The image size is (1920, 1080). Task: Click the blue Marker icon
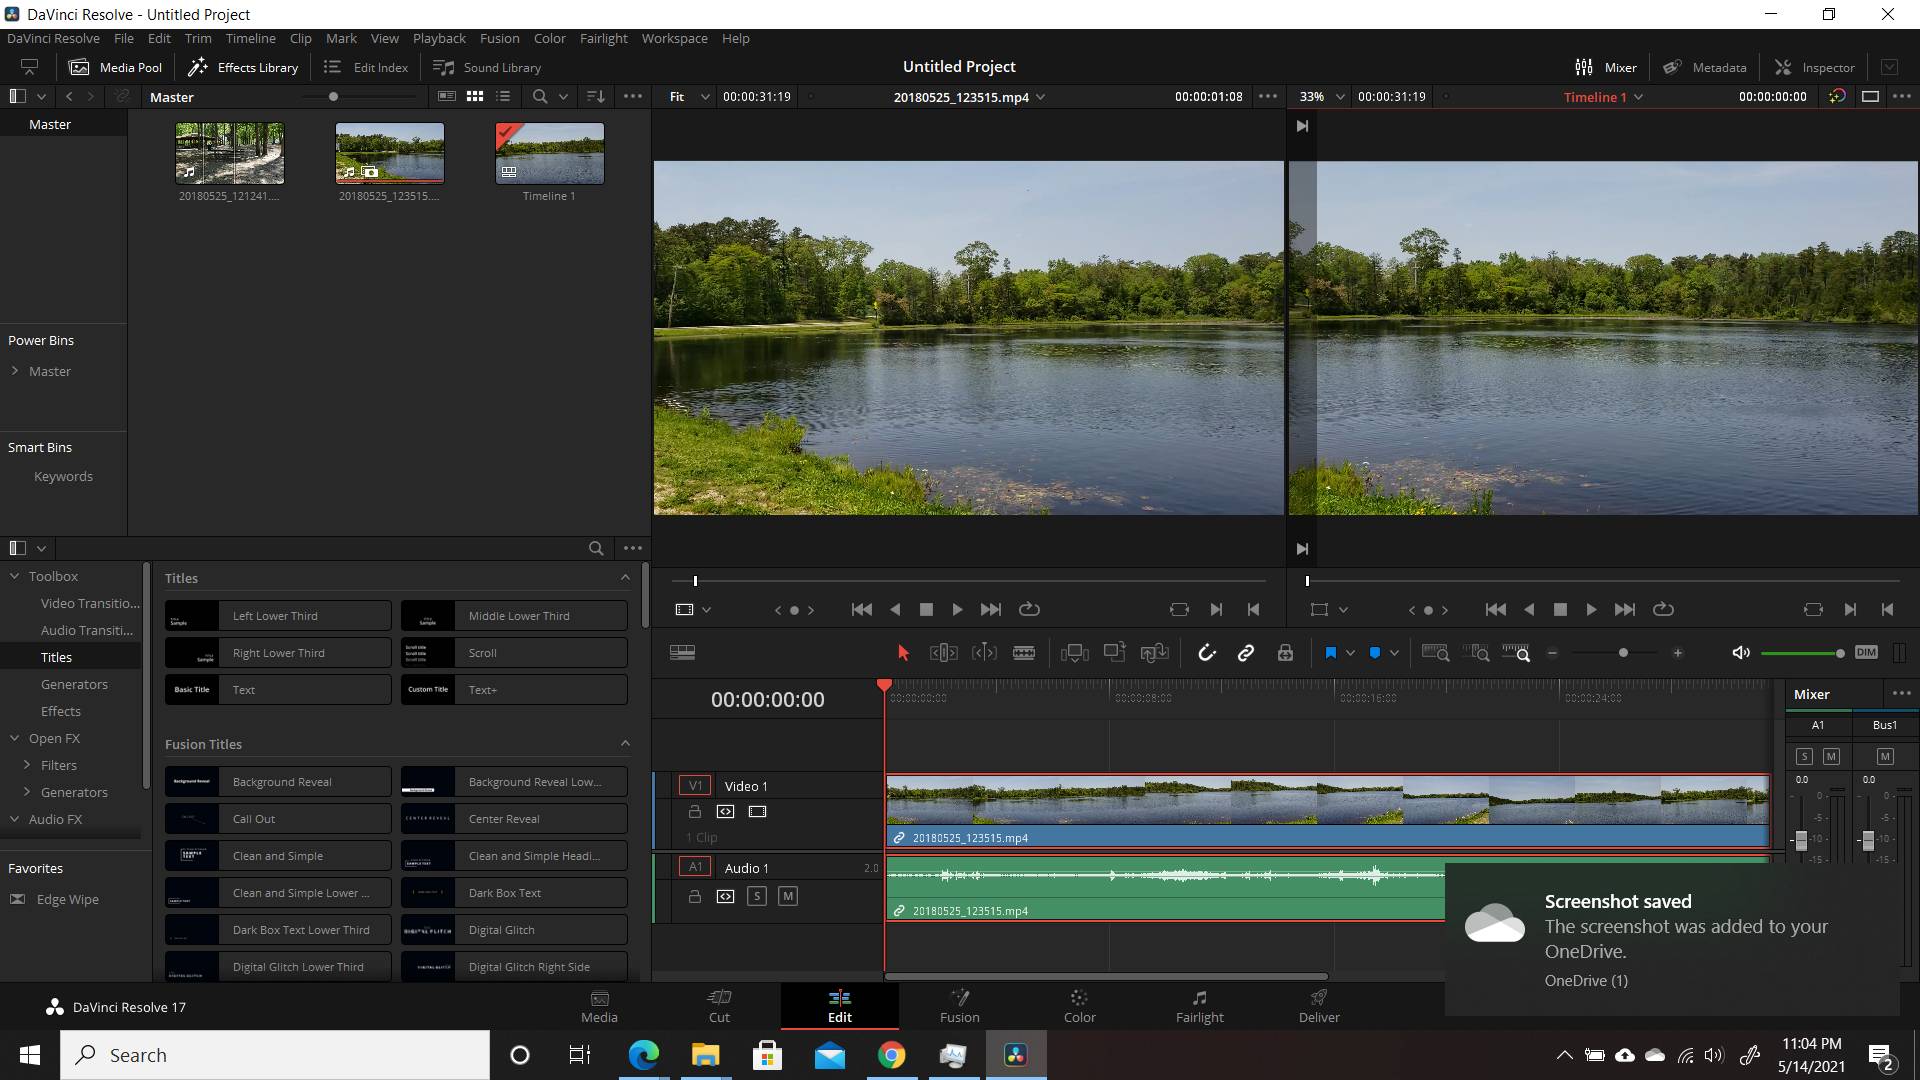[x=1375, y=653]
